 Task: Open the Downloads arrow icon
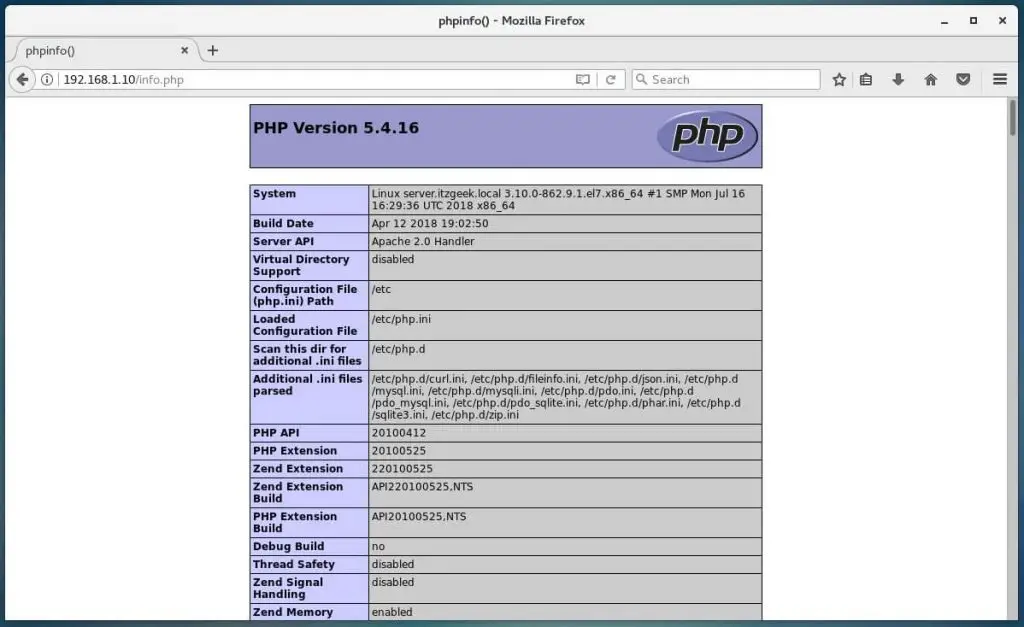[898, 80]
